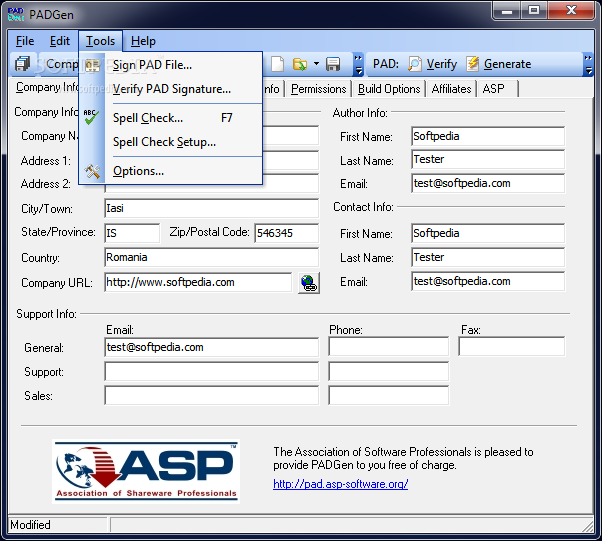Click the General support email field
Screen dimensions: 602x541
211,347
